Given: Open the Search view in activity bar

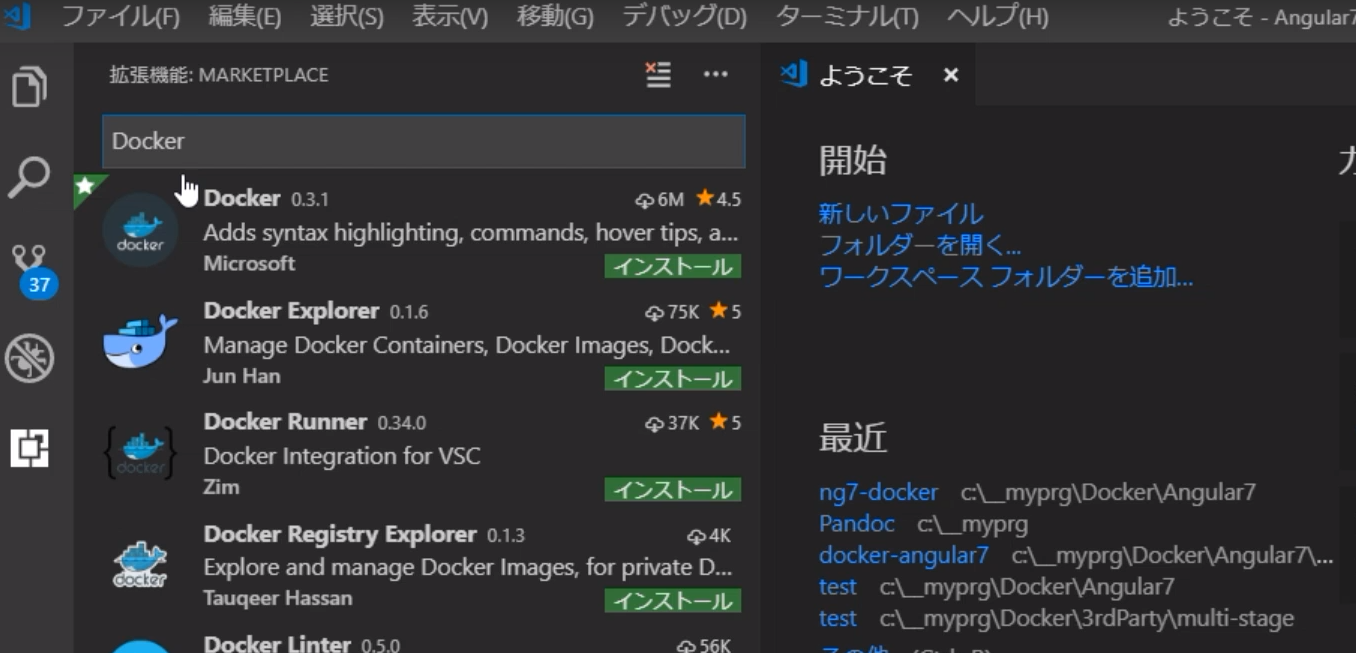Looking at the screenshot, I should tap(29, 178).
